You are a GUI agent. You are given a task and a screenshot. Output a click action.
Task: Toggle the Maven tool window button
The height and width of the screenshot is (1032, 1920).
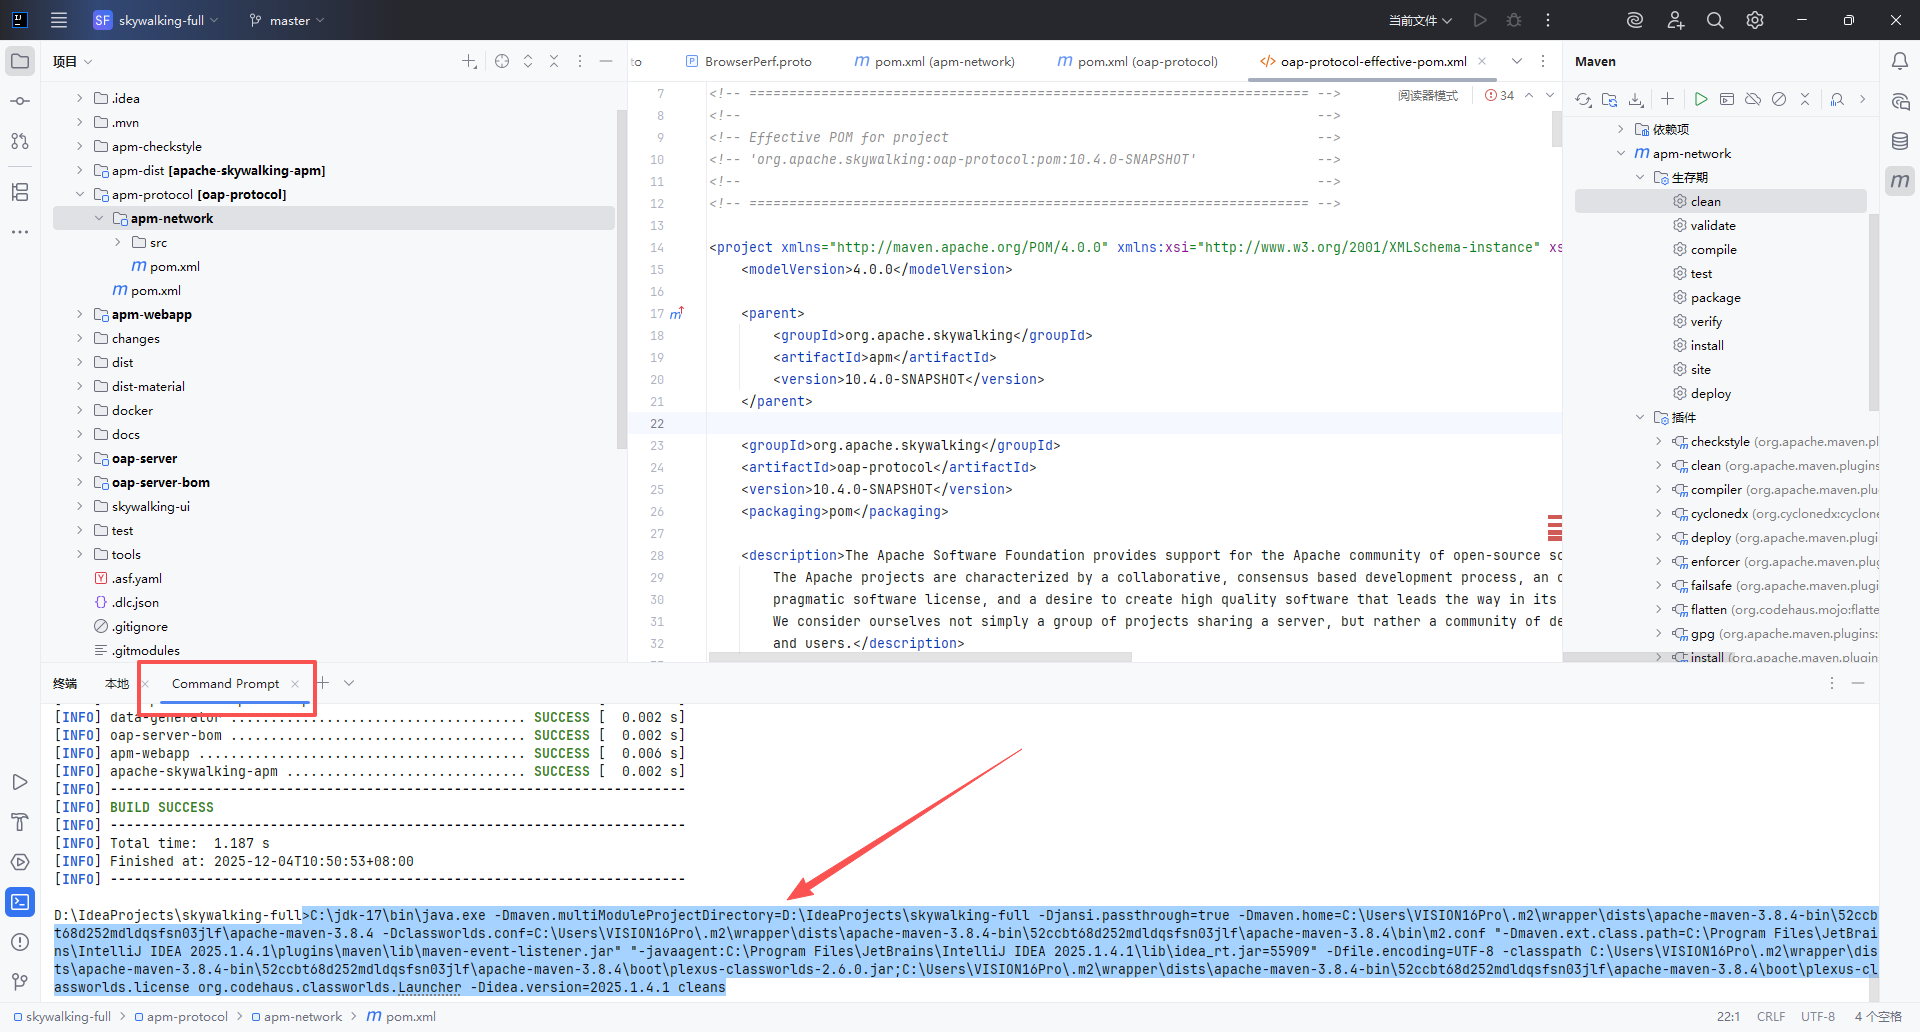pyautogui.click(x=1900, y=181)
